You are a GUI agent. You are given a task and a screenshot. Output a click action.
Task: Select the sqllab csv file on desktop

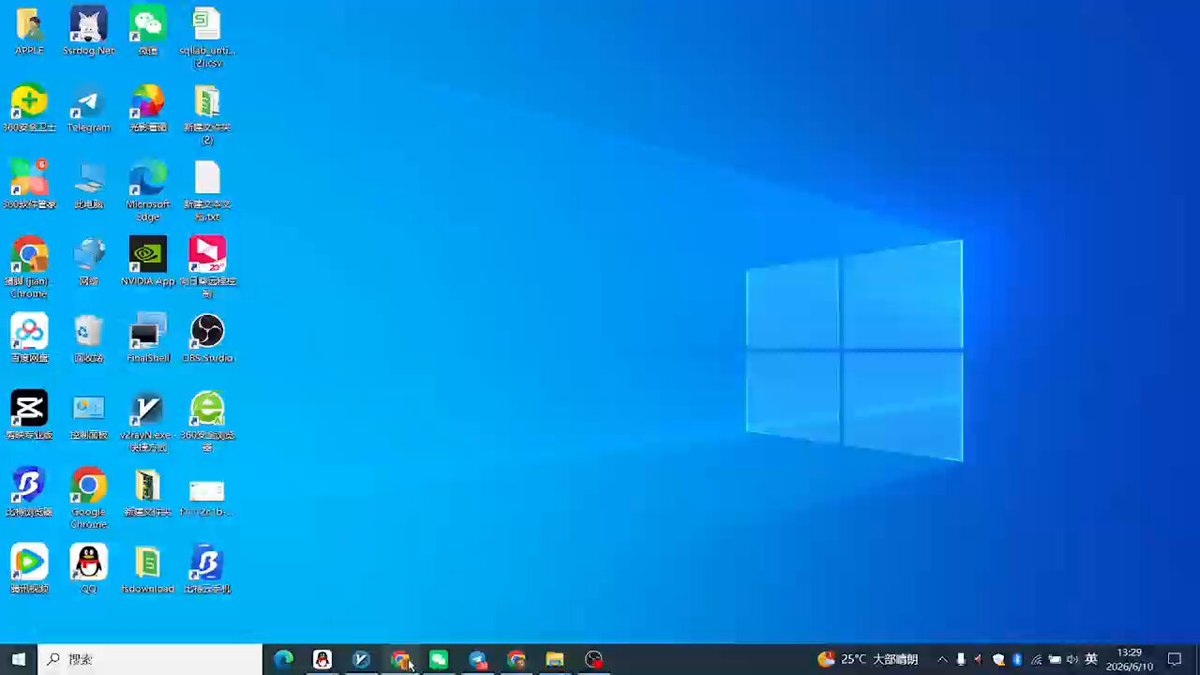[x=207, y=37]
